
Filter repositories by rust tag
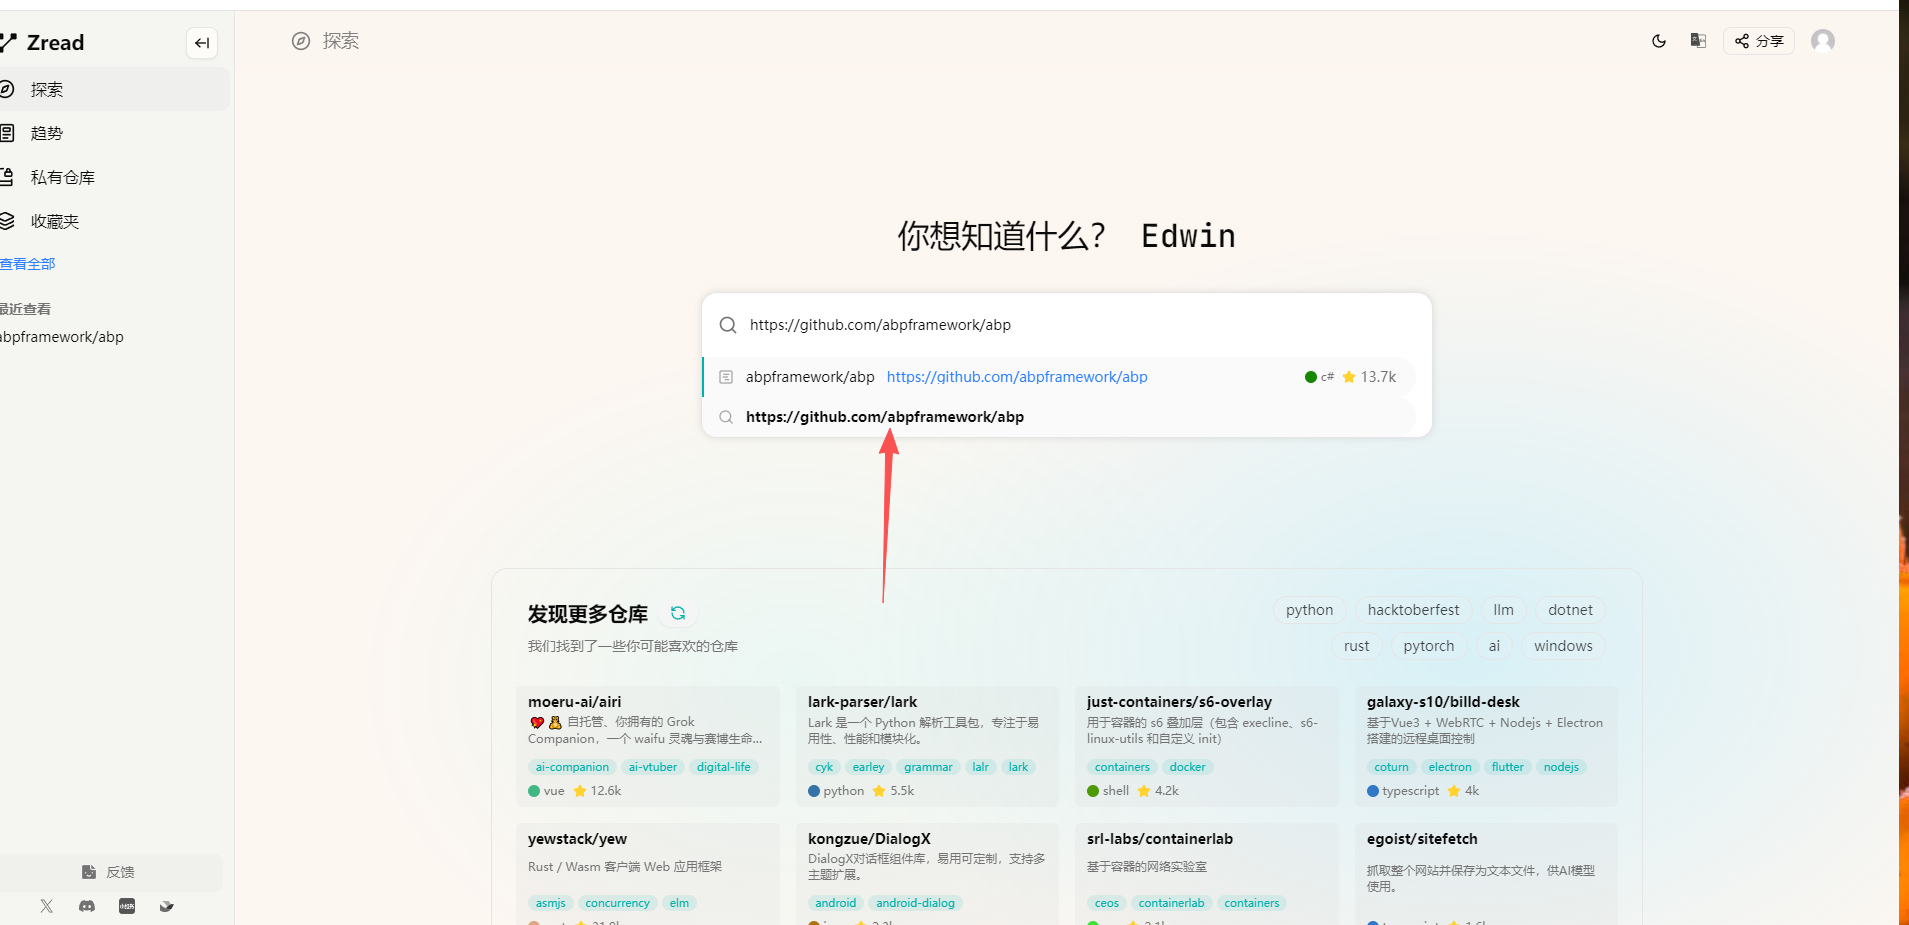point(1357,646)
